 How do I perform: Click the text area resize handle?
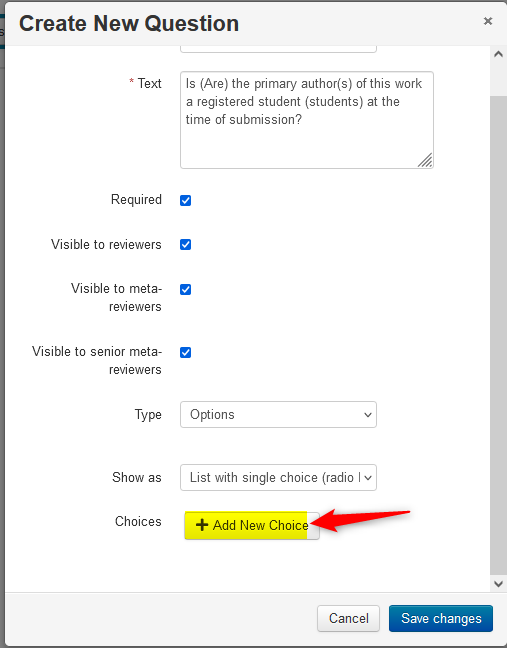(x=425, y=160)
